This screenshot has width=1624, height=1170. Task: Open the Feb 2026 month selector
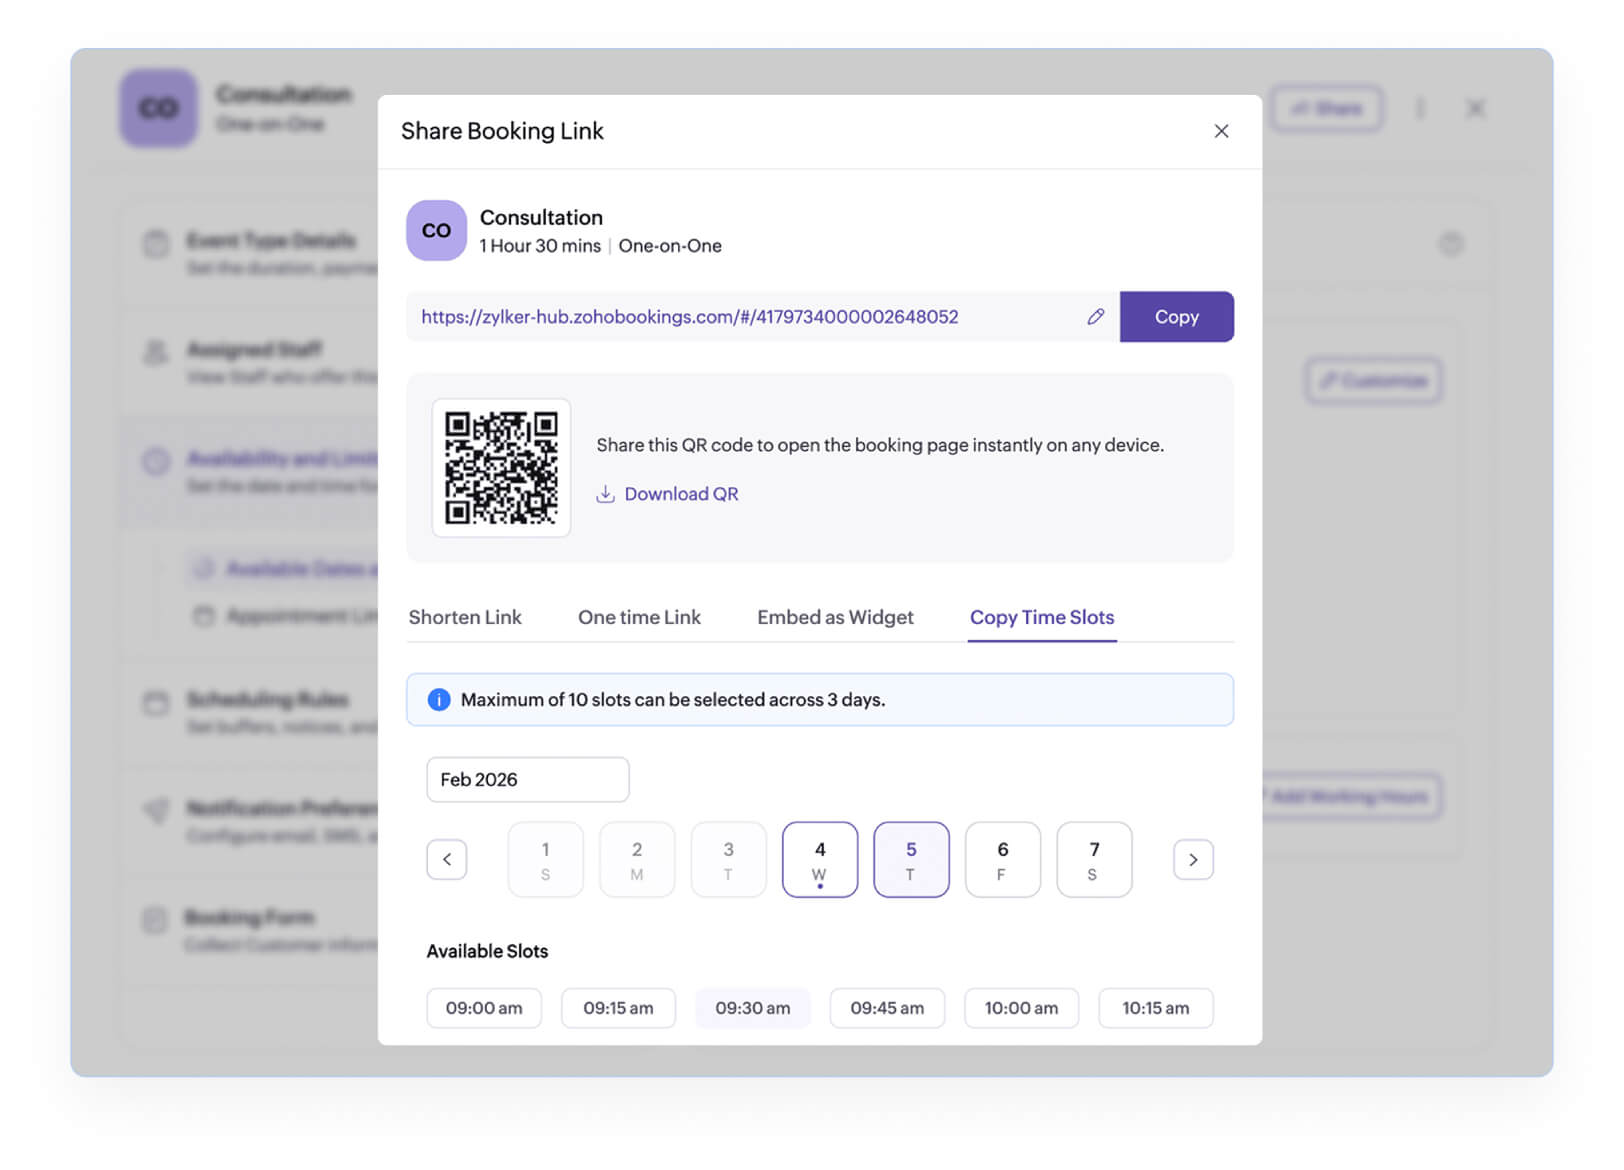click(x=527, y=779)
